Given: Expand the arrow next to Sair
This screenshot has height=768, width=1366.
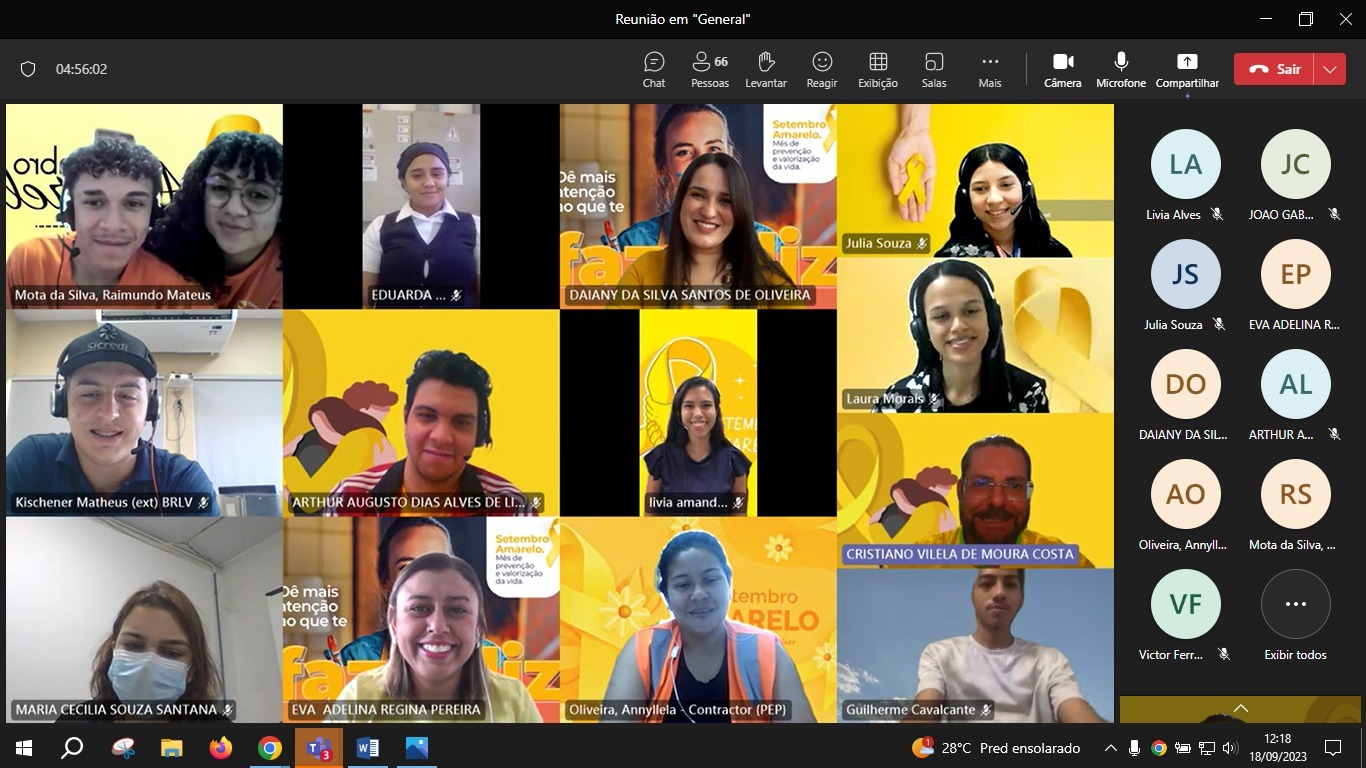Looking at the screenshot, I should 1330,69.
